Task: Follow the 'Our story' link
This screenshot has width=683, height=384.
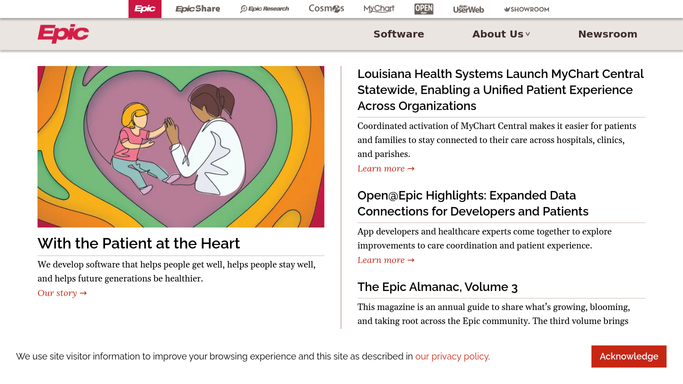Action: click(x=62, y=293)
